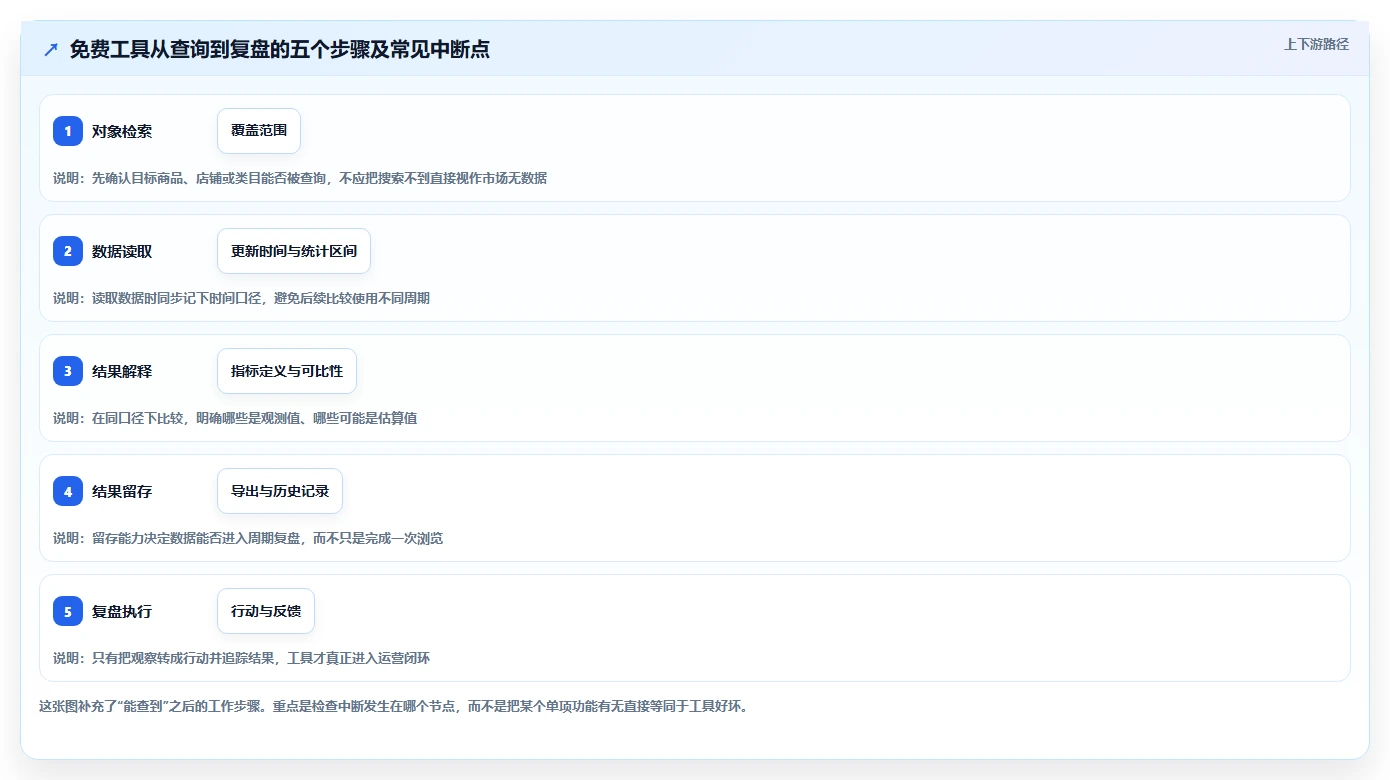Click the description starting 先确认目标商品
The width and height of the screenshot is (1390, 780).
(300, 178)
